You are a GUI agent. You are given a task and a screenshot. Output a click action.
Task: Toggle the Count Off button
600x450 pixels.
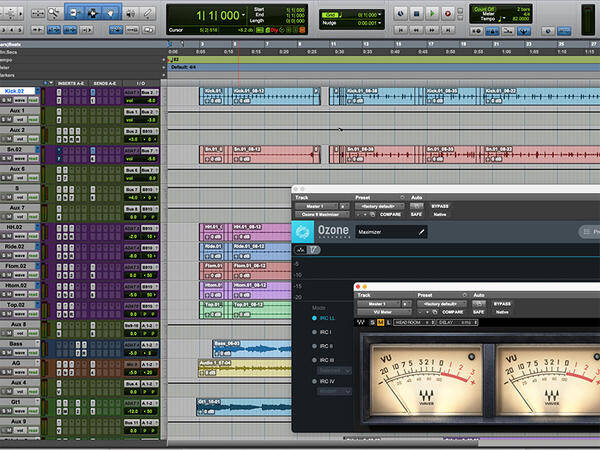click(484, 9)
